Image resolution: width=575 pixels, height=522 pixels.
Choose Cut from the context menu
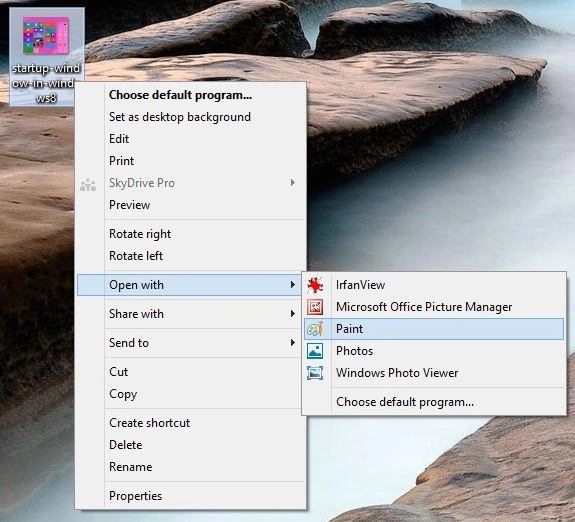pos(190,372)
